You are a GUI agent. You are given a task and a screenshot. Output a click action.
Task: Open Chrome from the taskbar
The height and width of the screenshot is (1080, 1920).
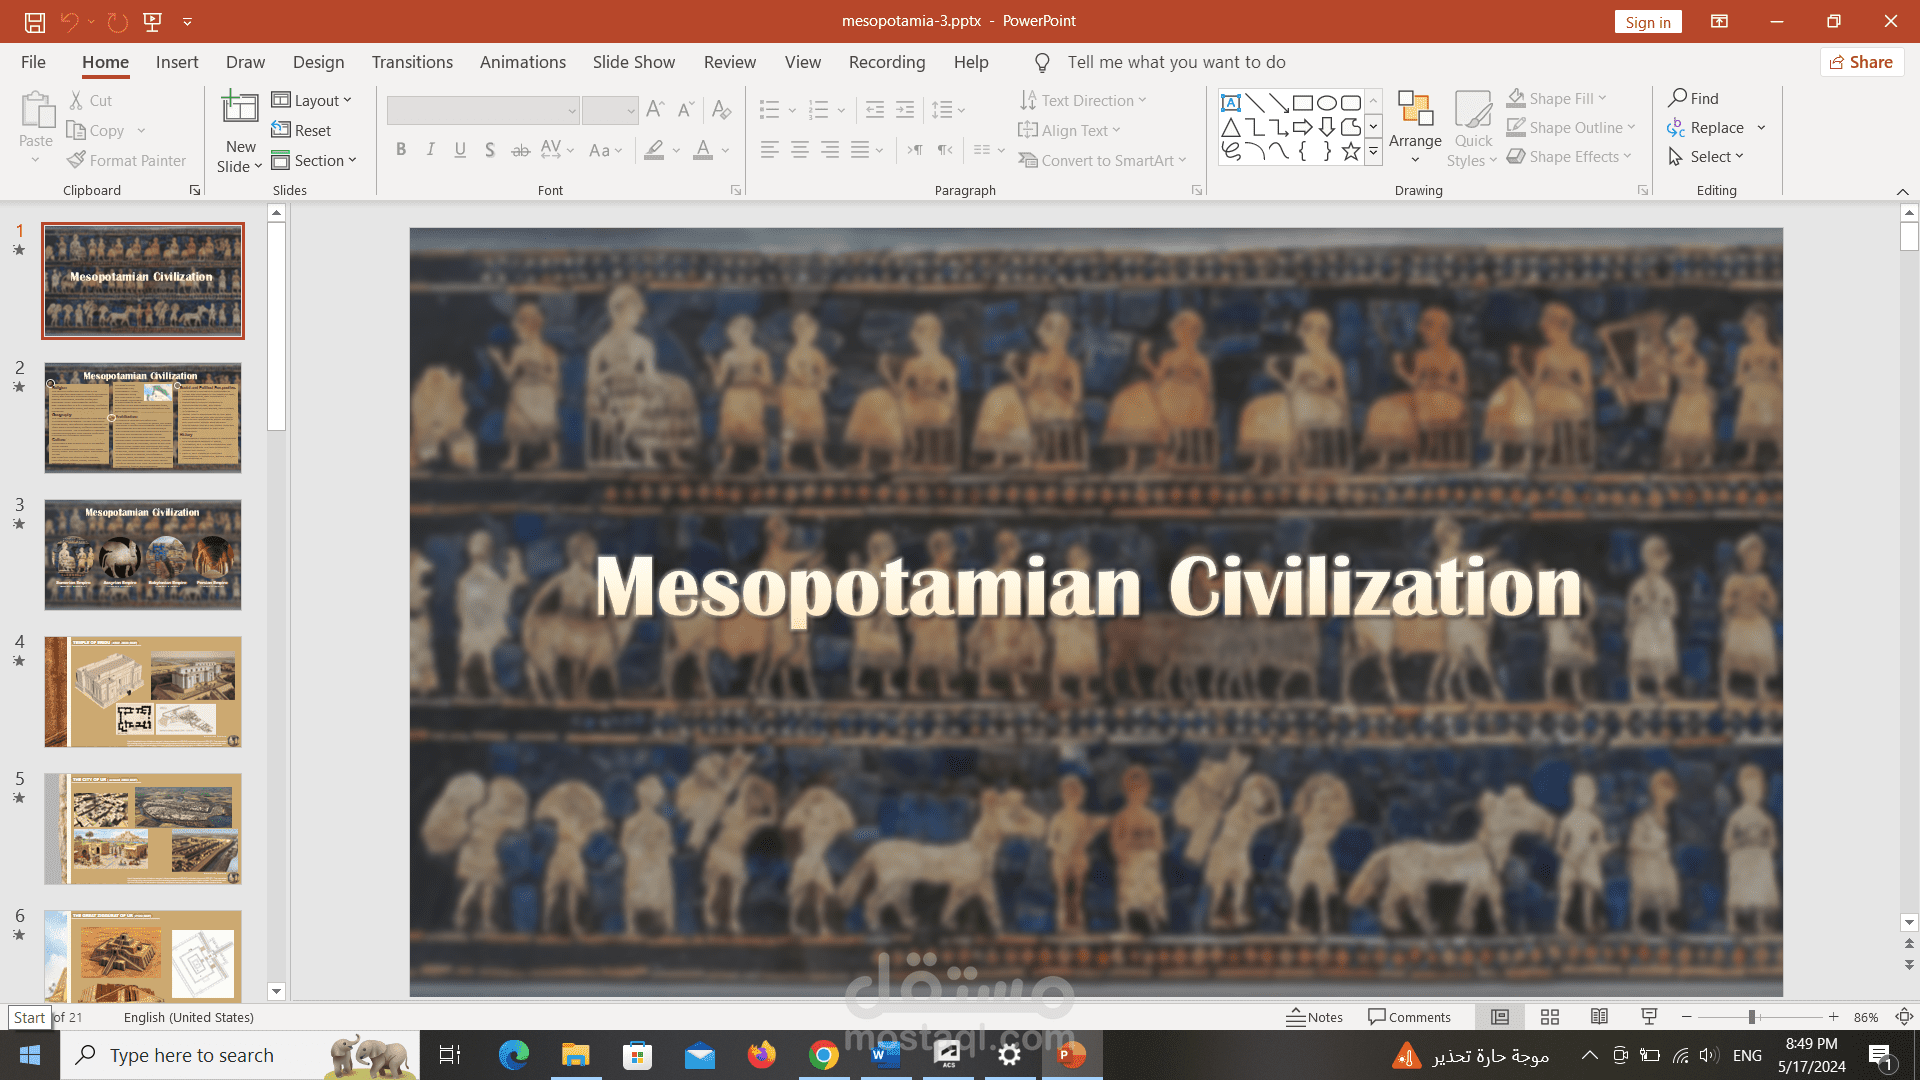(824, 1055)
